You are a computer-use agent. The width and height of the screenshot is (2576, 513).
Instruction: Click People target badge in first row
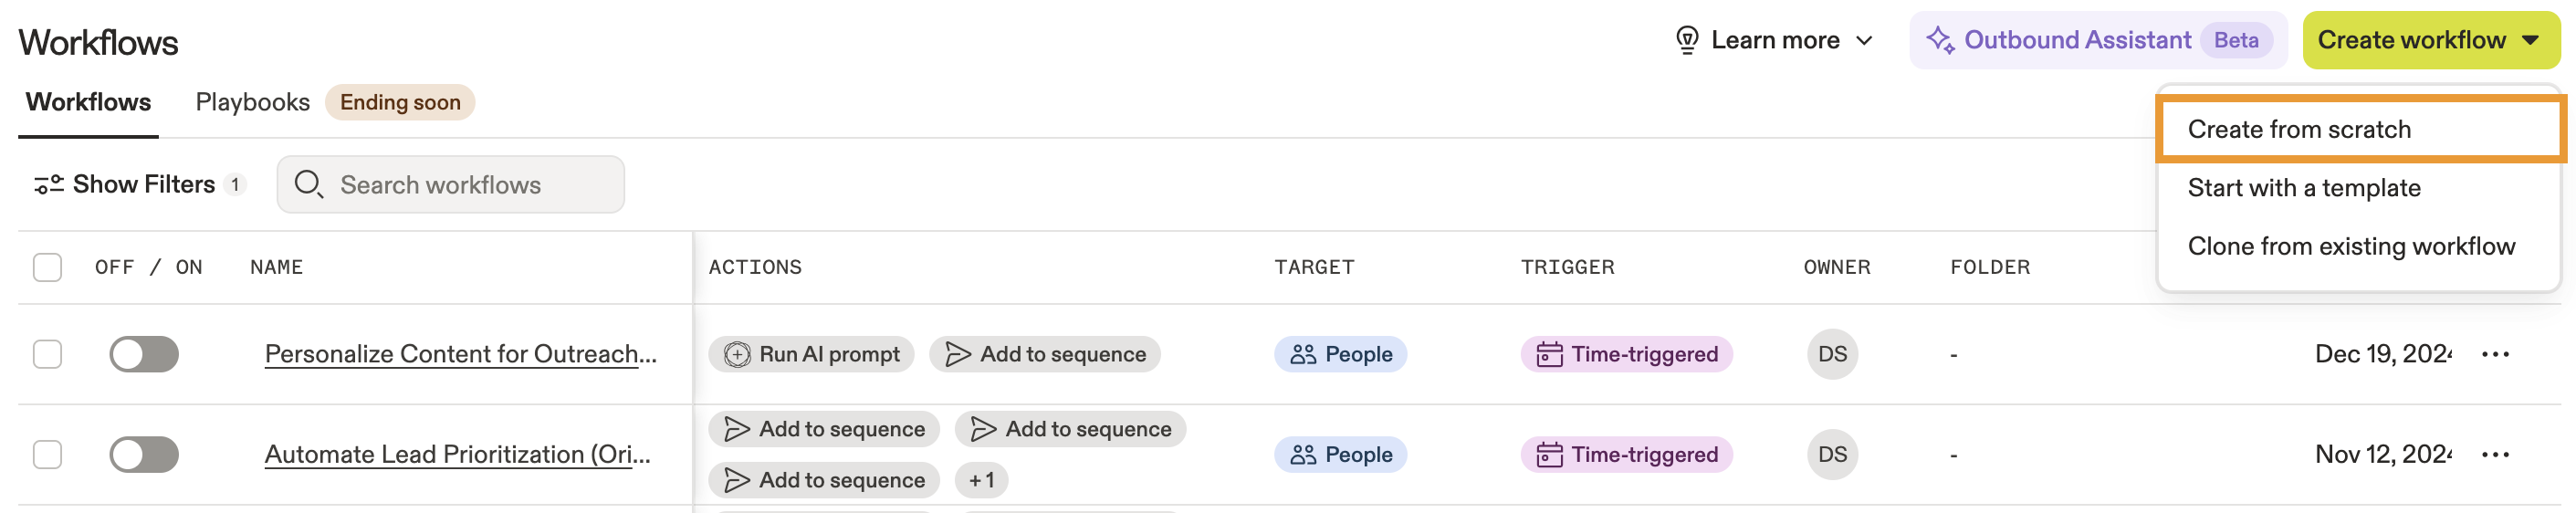[1340, 354]
